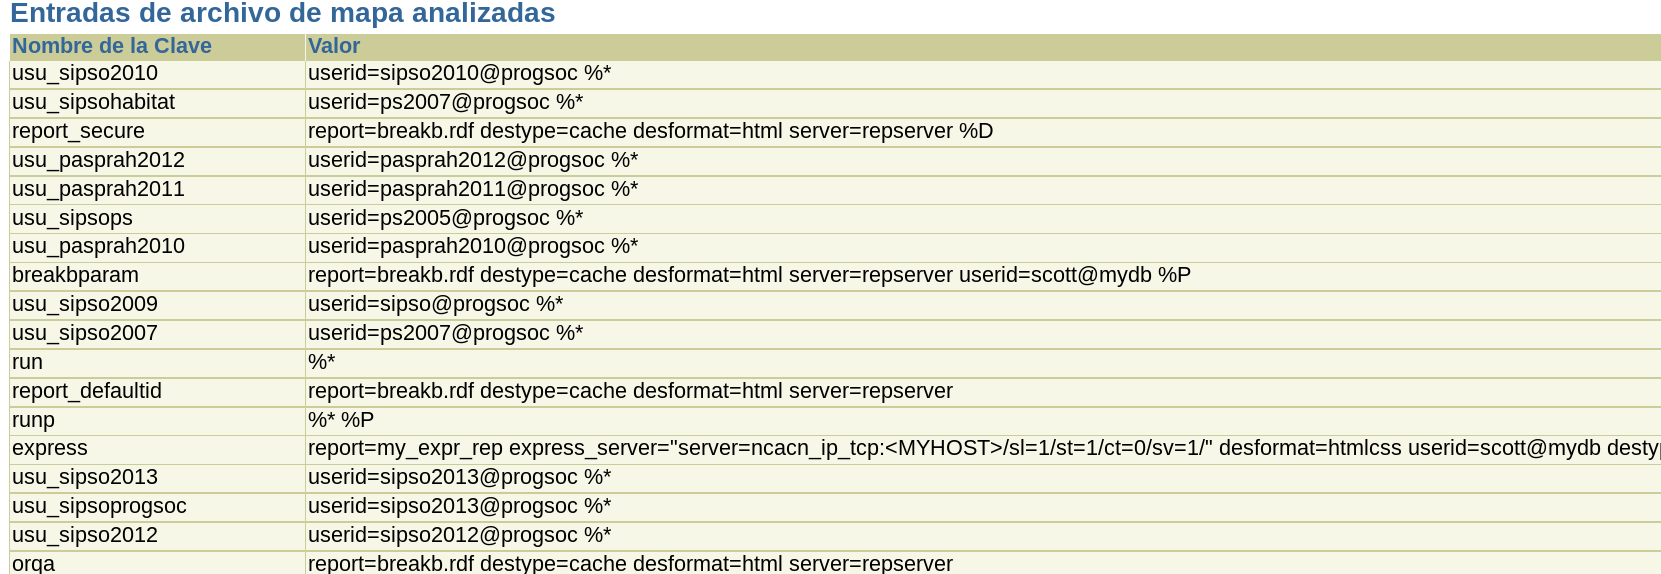Click the 'Nombre de la Clave' column header
This screenshot has height=574, width=1661.
click(x=112, y=46)
